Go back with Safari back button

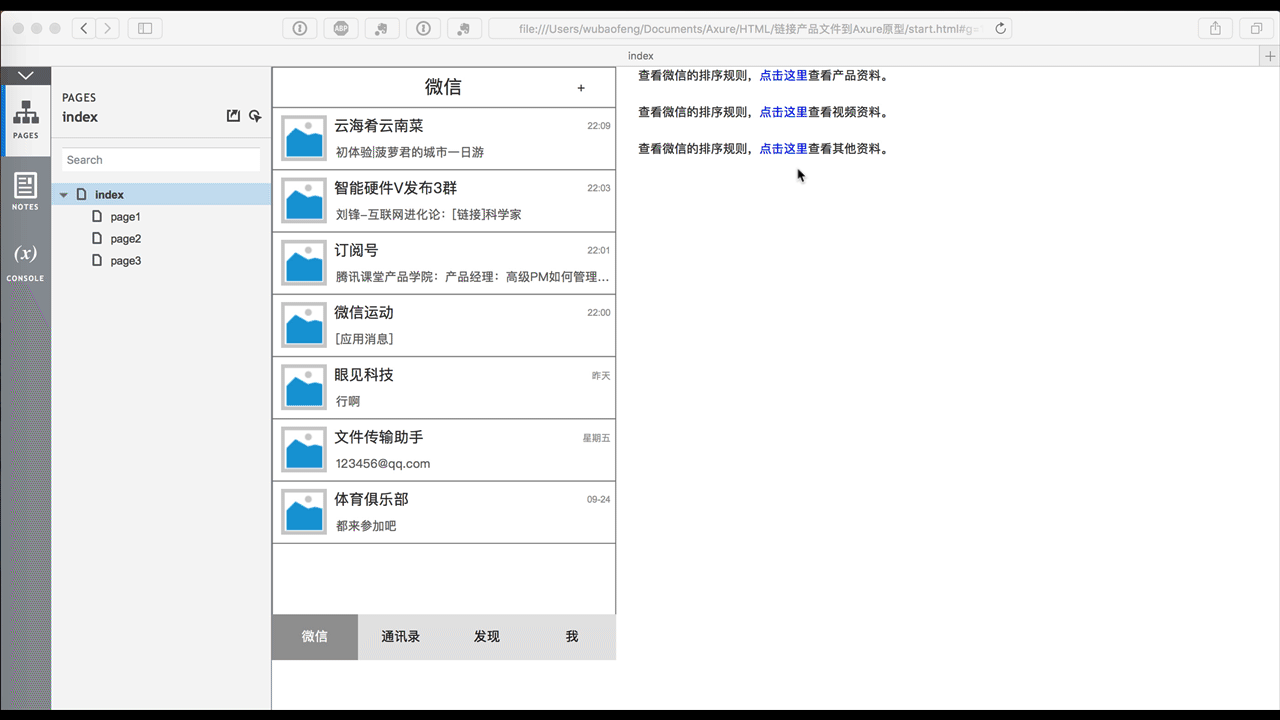84,29
